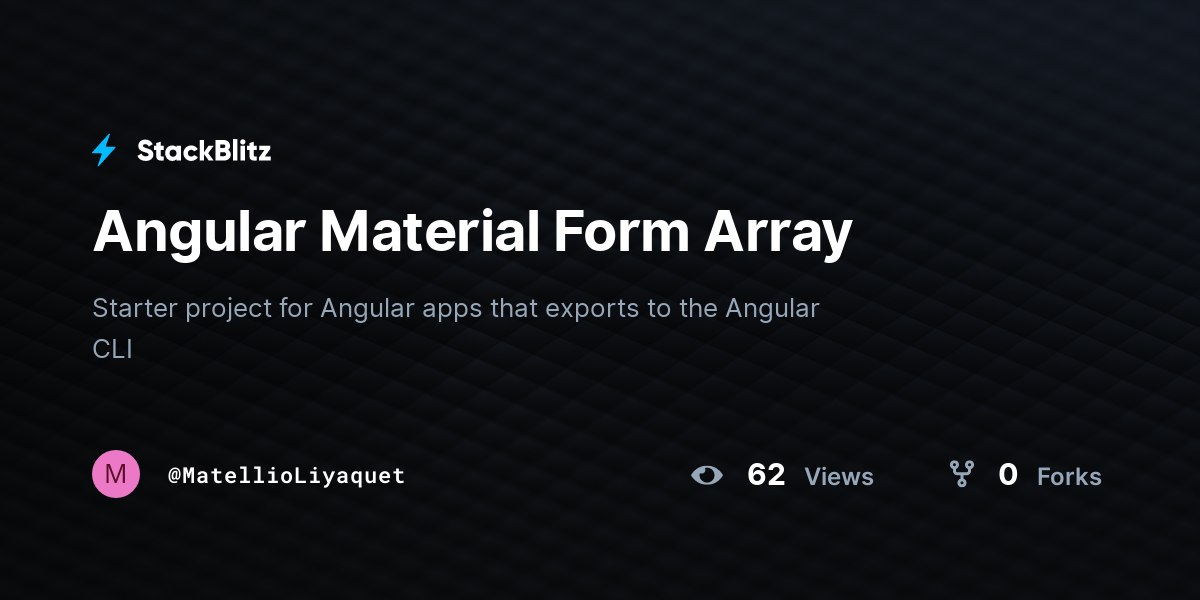Click the fork branch icon
The image size is (1200, 600).
click(961, 474)
